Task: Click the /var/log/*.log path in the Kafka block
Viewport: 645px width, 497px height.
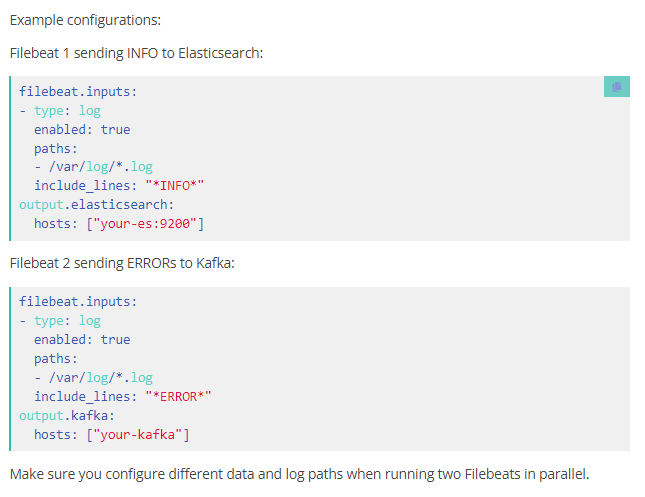Action: click(101, 378)
